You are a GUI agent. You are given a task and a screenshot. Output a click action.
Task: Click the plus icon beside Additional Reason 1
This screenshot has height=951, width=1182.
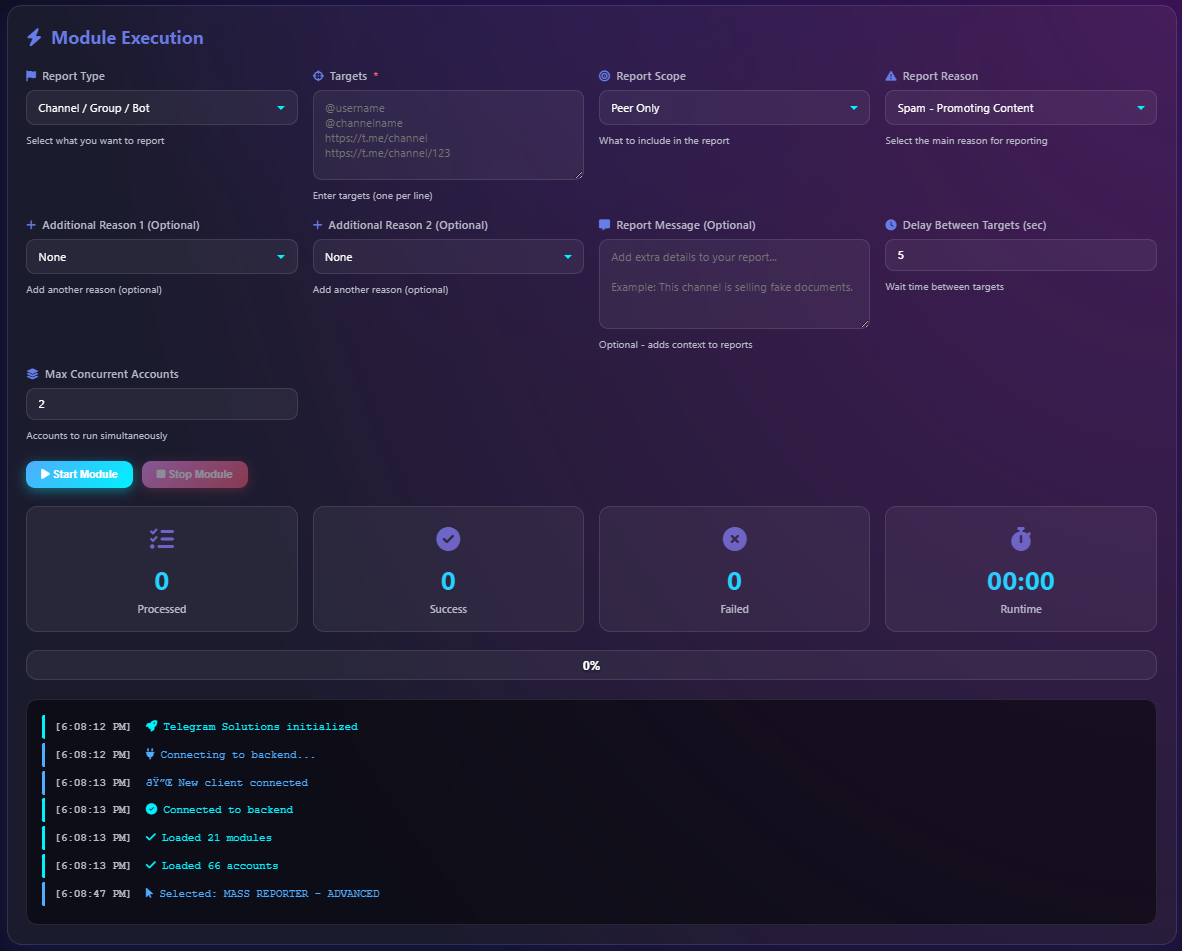31,225
